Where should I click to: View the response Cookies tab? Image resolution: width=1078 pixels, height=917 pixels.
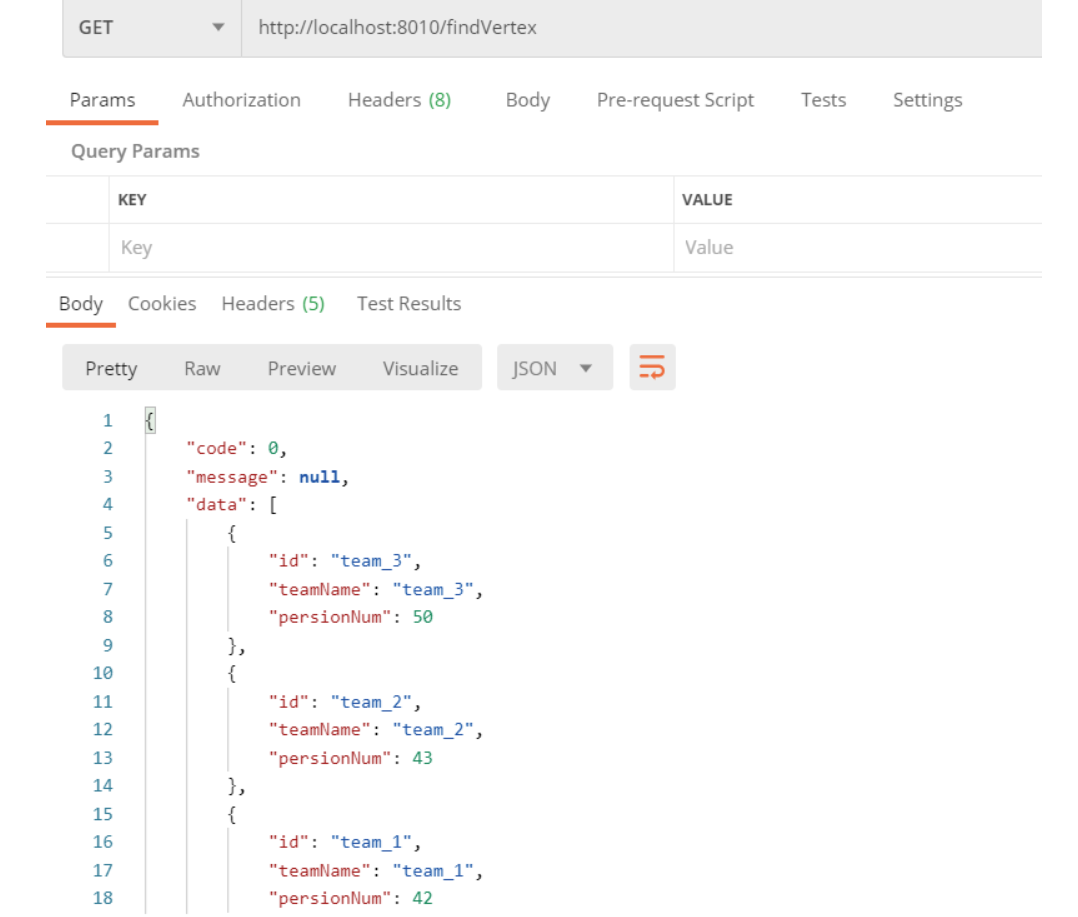click(x=162, y=303)
